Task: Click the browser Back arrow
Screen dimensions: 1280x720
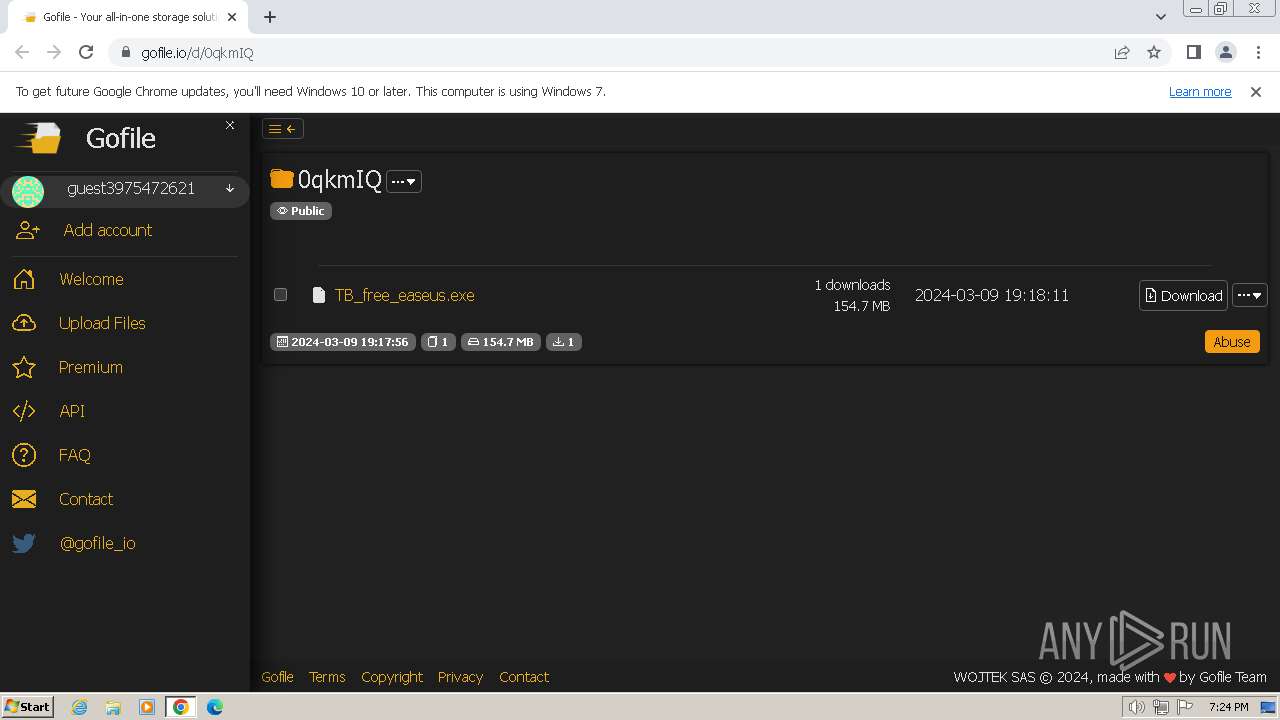Action: (22, 52)
